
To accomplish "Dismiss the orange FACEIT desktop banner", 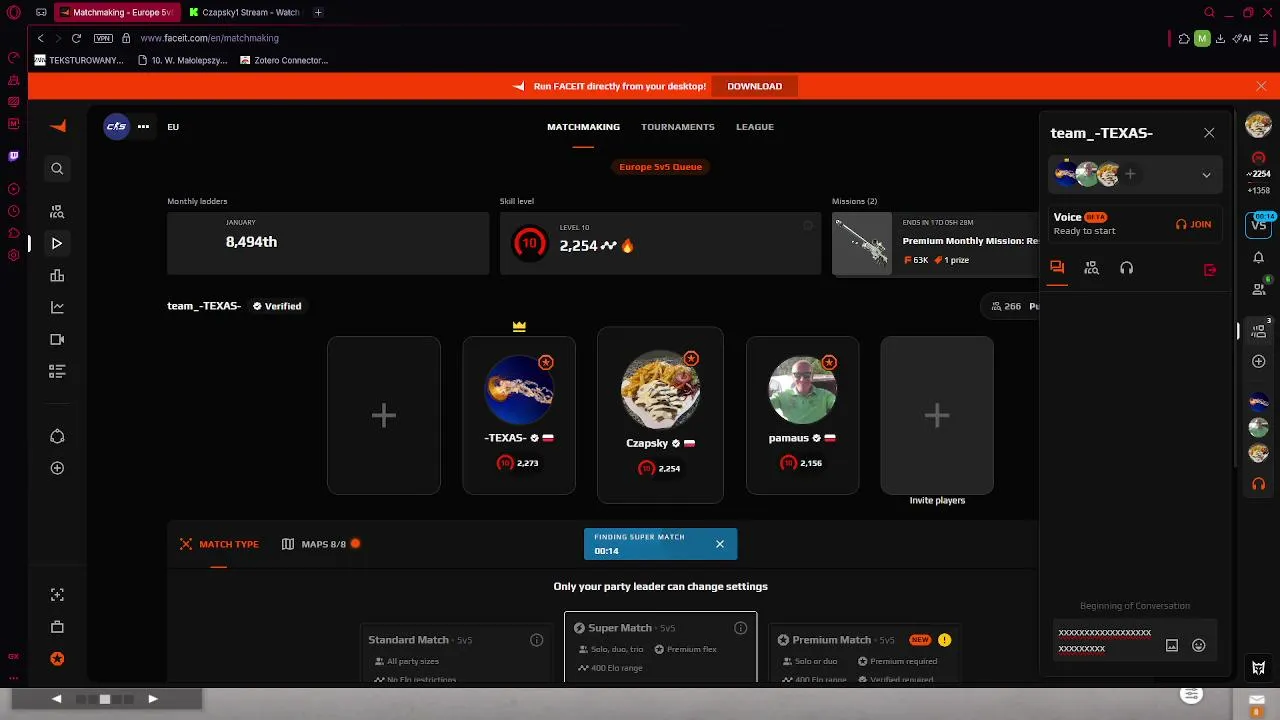I will click(x=1261, y=86).
